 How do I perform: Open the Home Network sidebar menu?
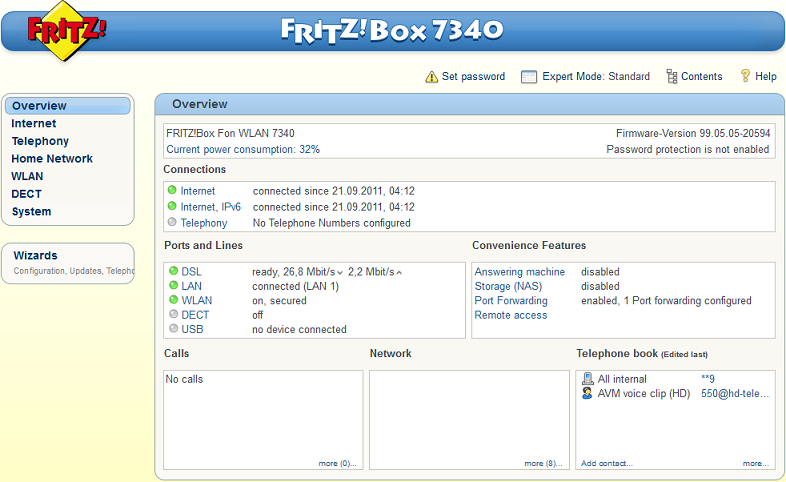click(x=52, y=159)
